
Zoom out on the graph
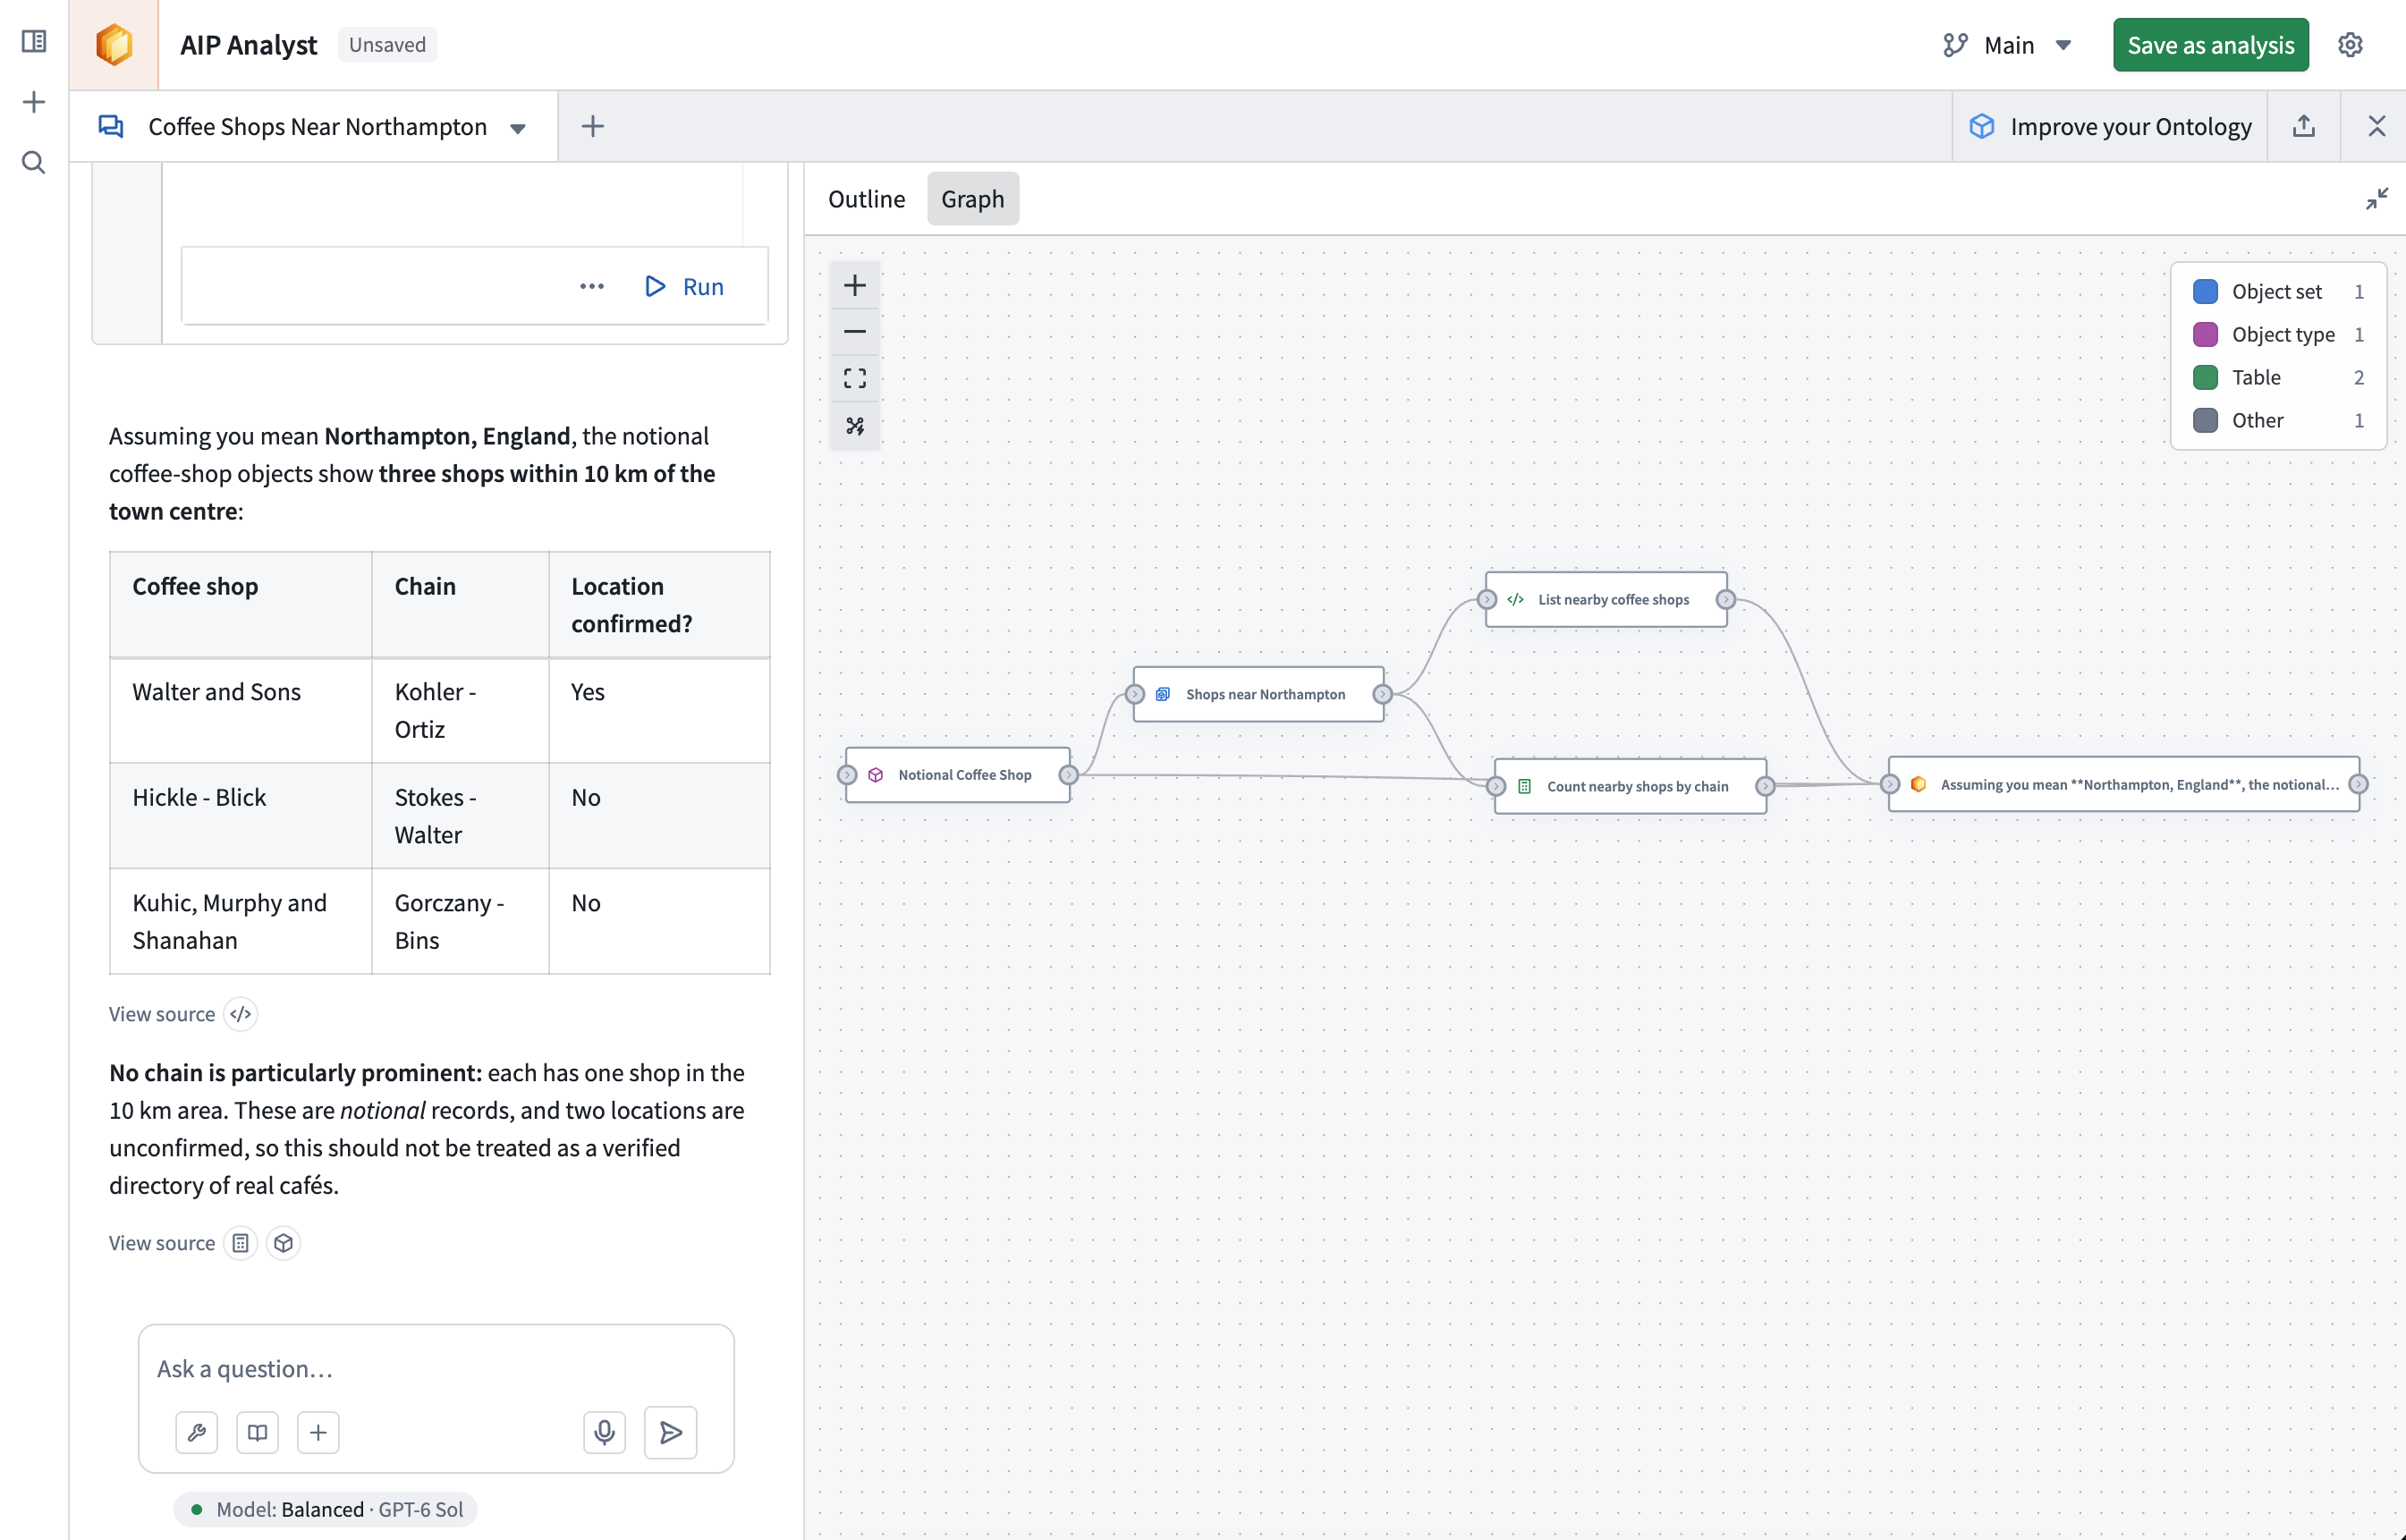[x=855, y=332]
